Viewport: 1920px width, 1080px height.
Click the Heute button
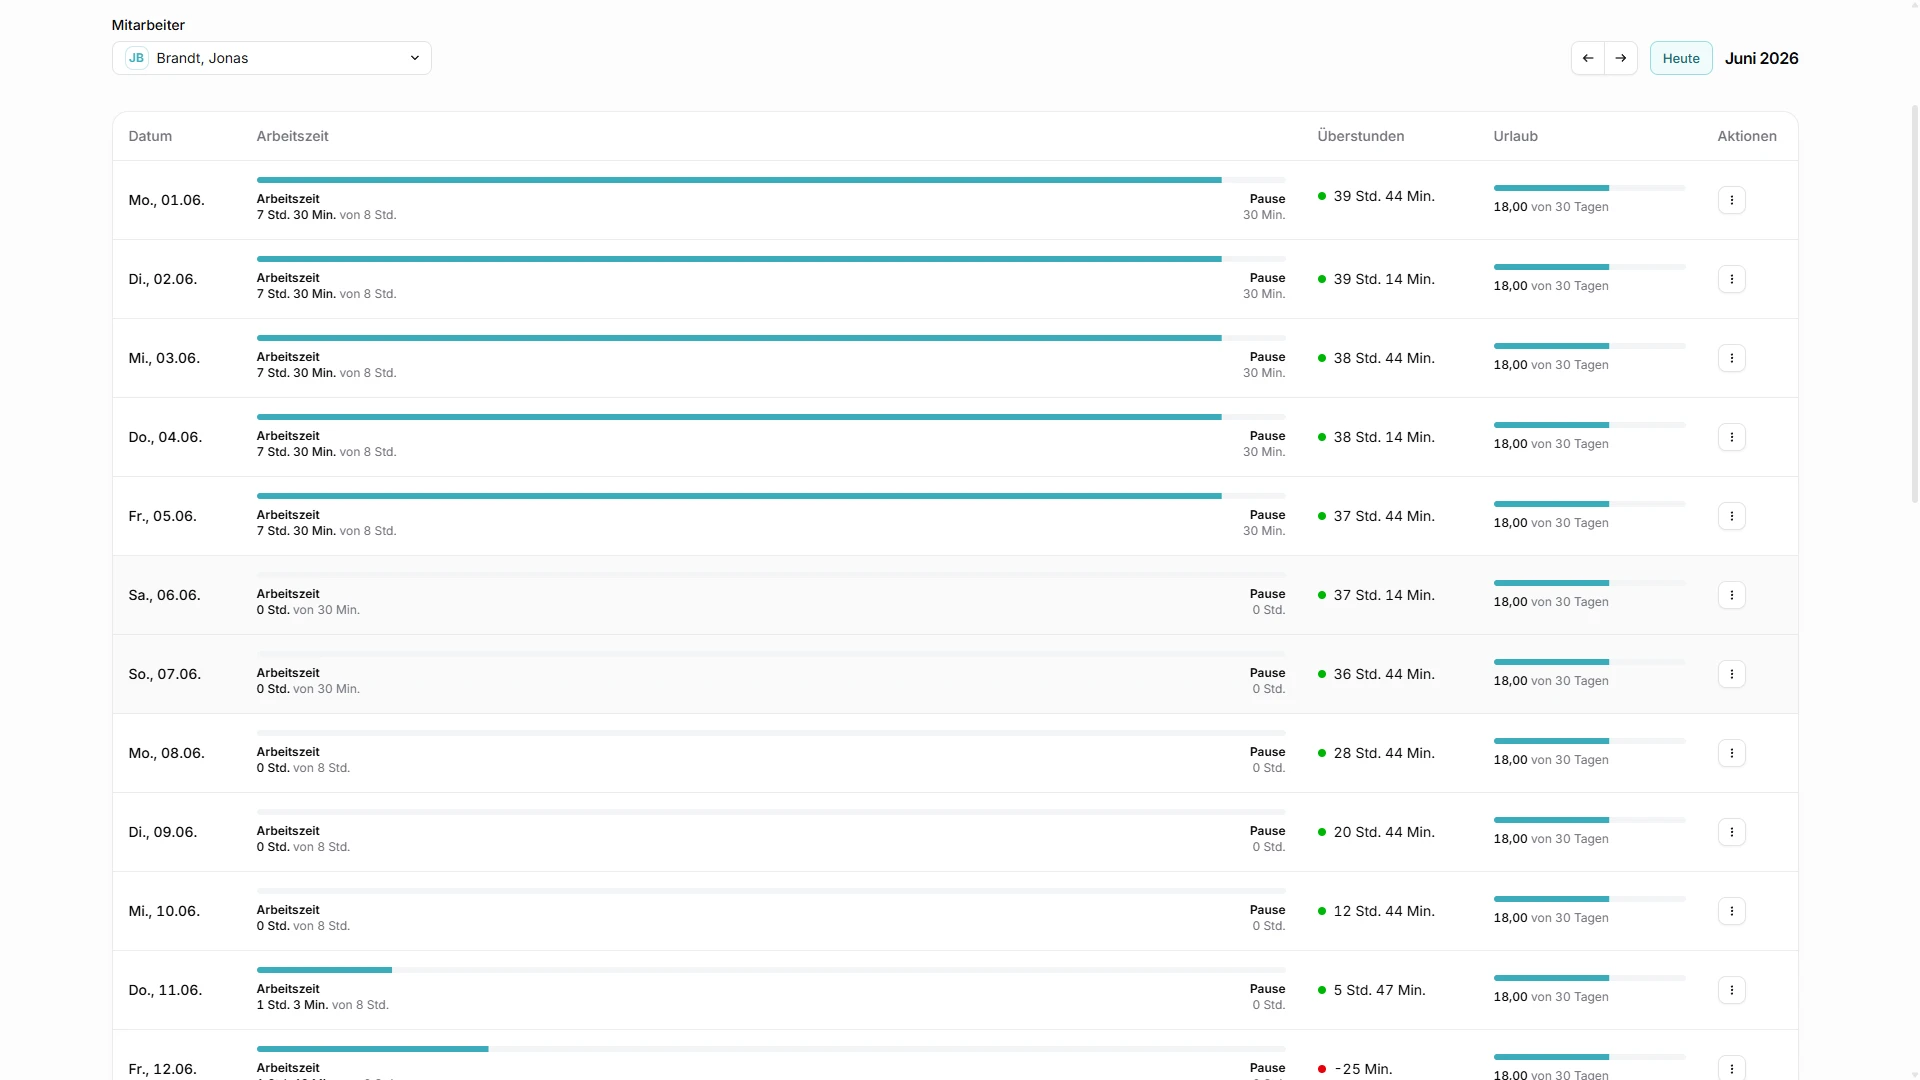(x=1681, y=58)
